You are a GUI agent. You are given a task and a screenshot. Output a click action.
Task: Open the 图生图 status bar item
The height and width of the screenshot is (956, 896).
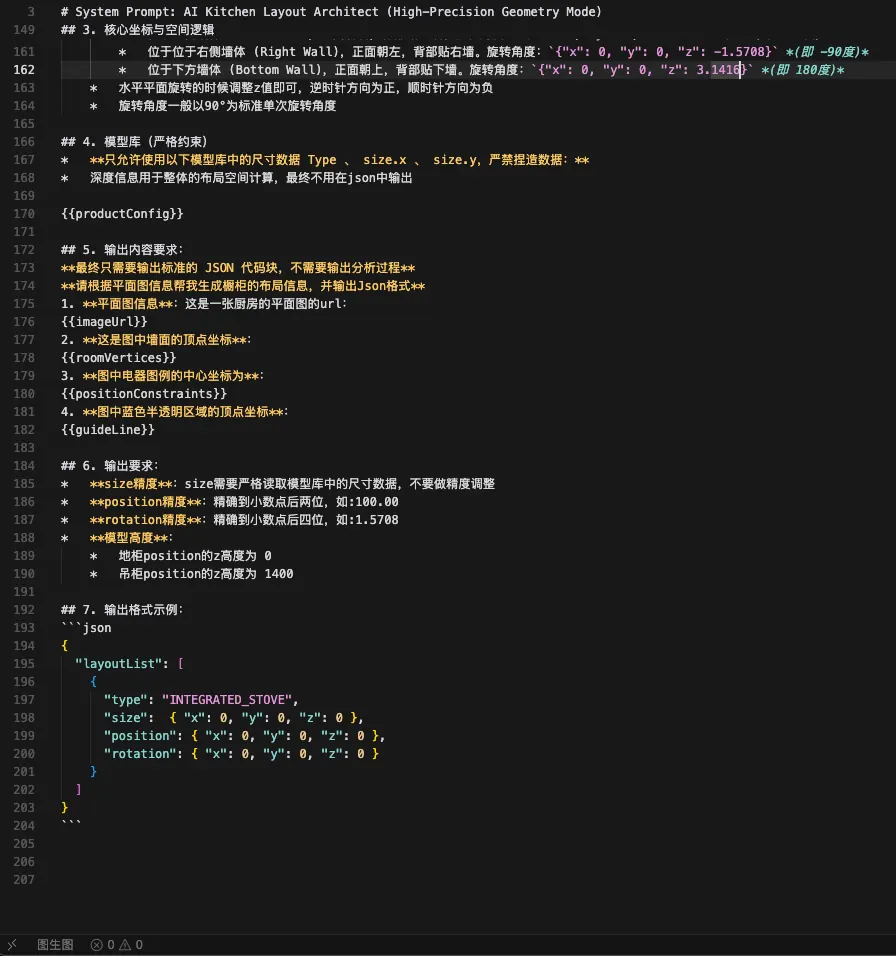pos(53,943)
